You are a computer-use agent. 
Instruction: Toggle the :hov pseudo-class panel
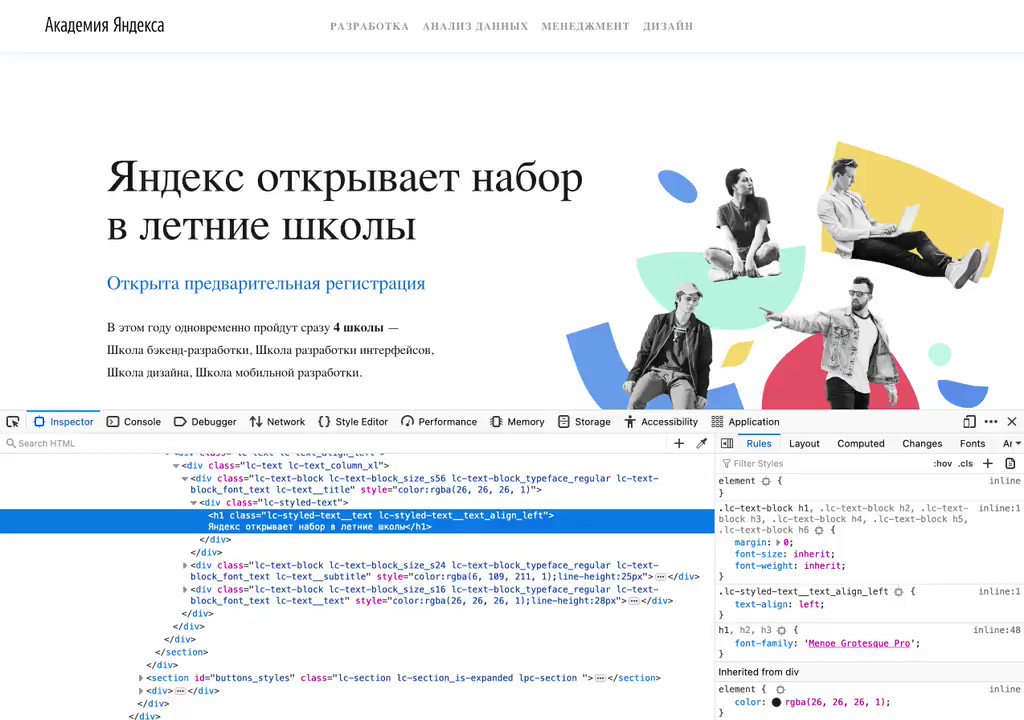[x=942, y=463]
